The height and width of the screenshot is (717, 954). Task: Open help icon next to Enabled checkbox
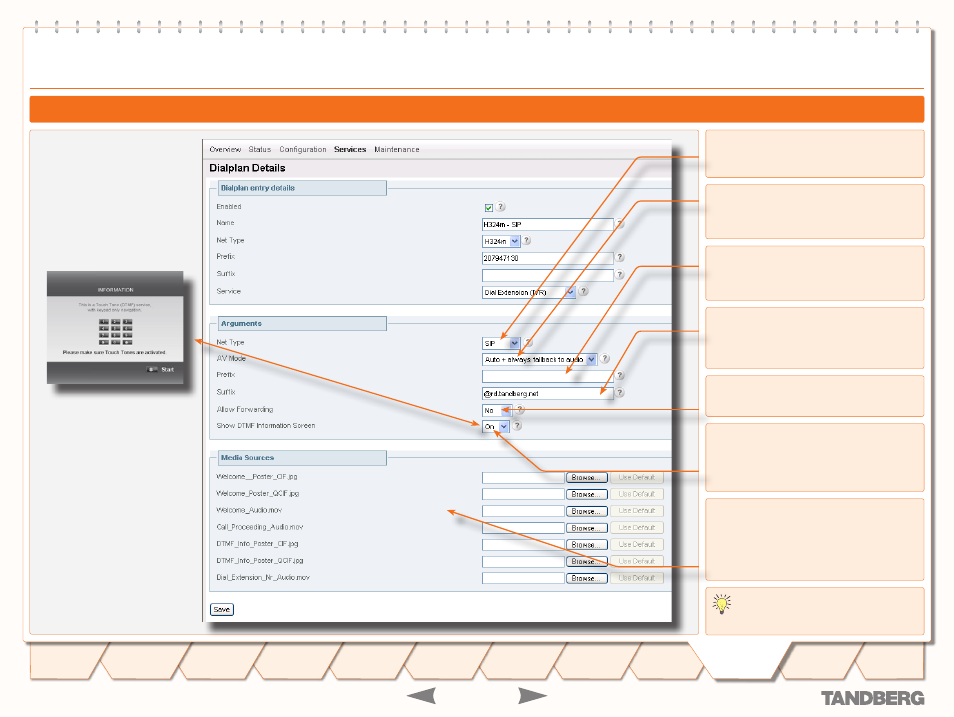pyautogui.click(x=501, y=207)
